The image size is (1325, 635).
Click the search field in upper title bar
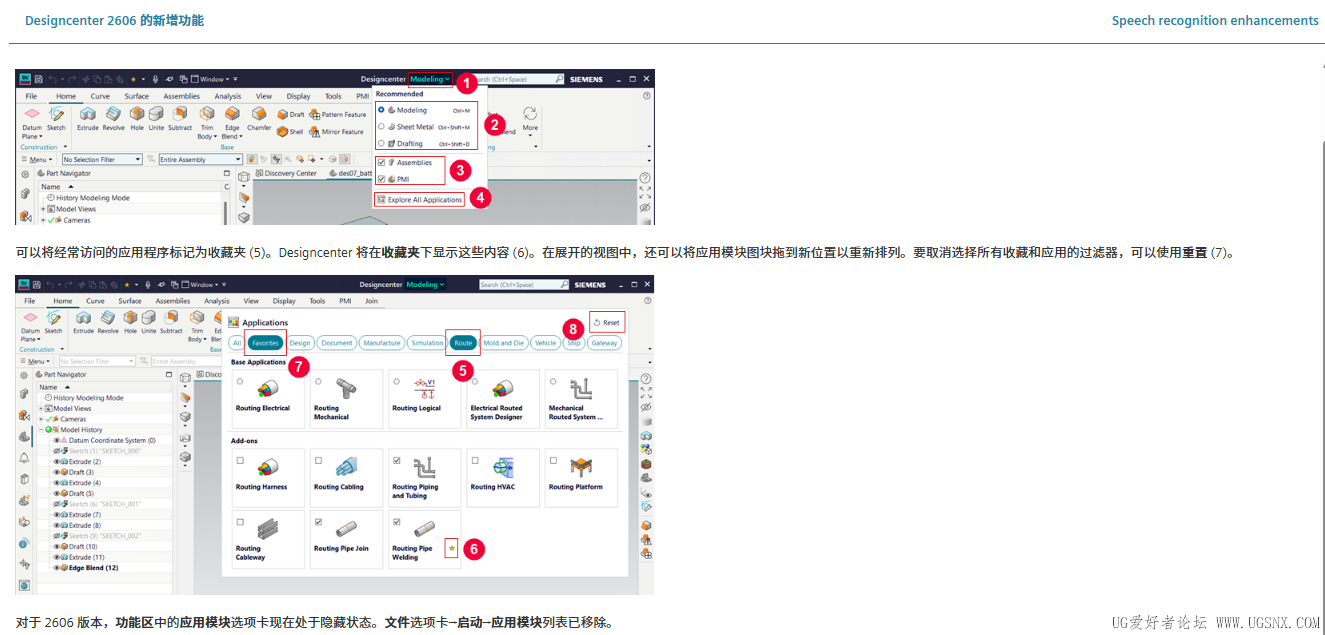point(516,79)
